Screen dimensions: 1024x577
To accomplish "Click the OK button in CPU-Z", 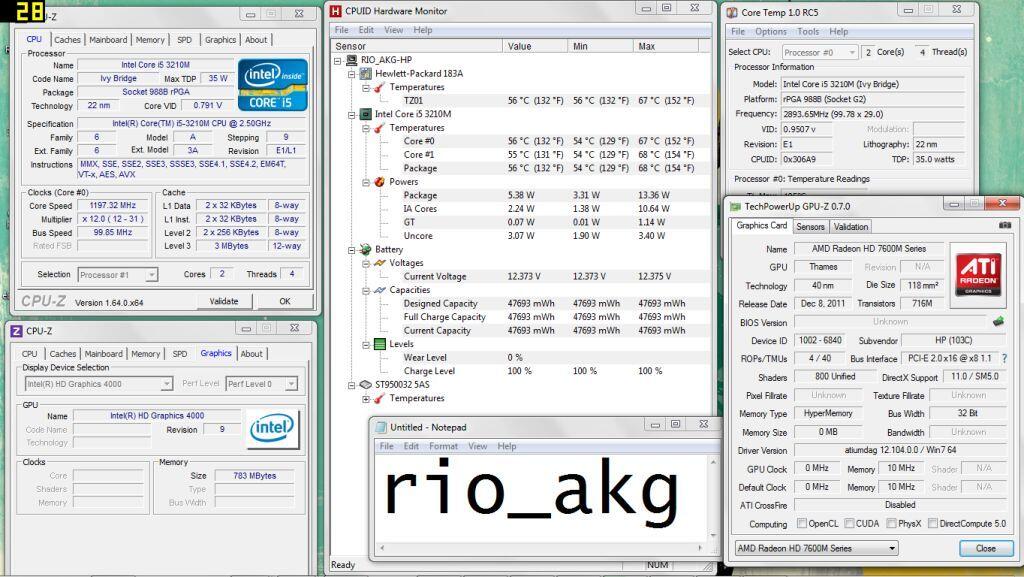I will click(x=285, y=301).
